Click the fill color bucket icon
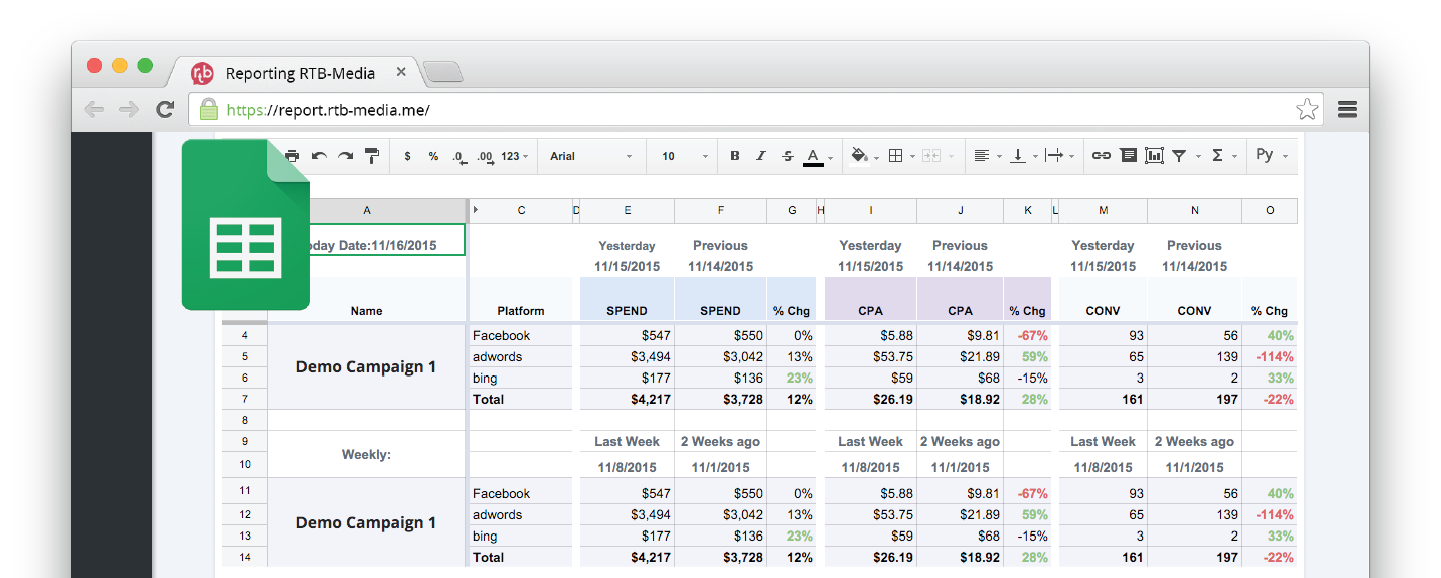1441x578 pixels. point(859,156)
